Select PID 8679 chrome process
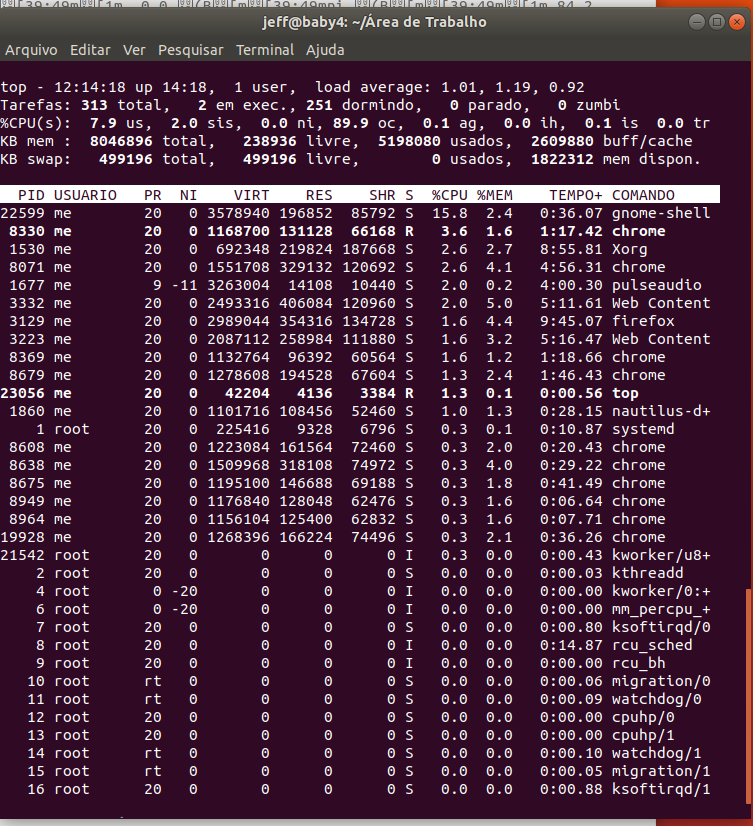Image resolution: width=753 pixels, height=826 pixels. pos(26,375)
